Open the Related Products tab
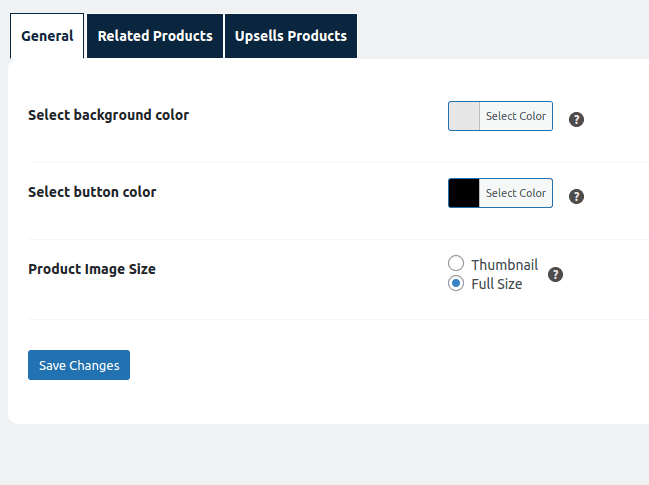This screenshot has width=649, height=485. [x=155, y=36]
